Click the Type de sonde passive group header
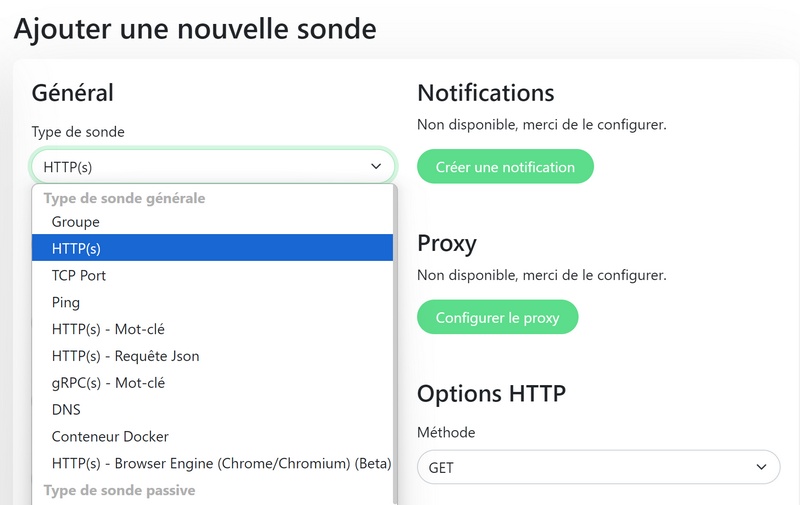The image size is (800, 505). pyautogui.click(x=119, y=491)
